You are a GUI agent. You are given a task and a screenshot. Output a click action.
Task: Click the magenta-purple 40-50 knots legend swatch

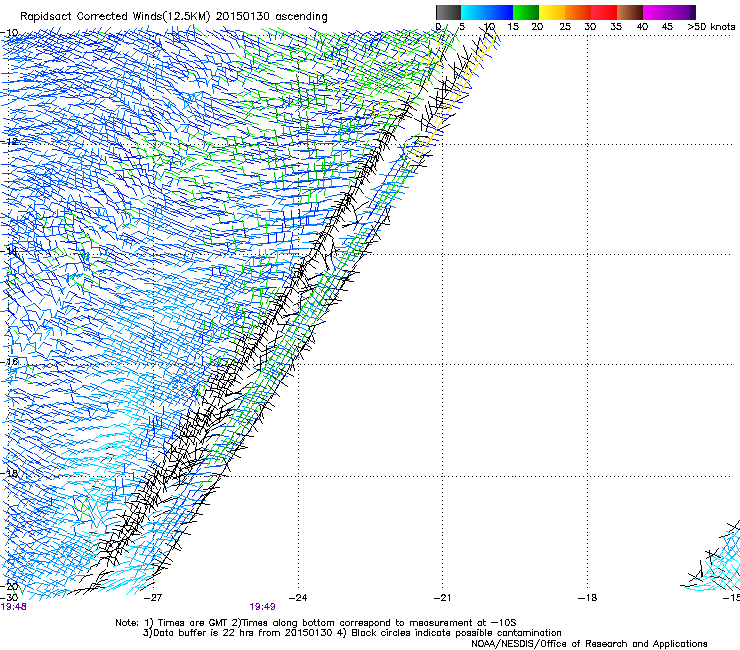tap(669, 12)
